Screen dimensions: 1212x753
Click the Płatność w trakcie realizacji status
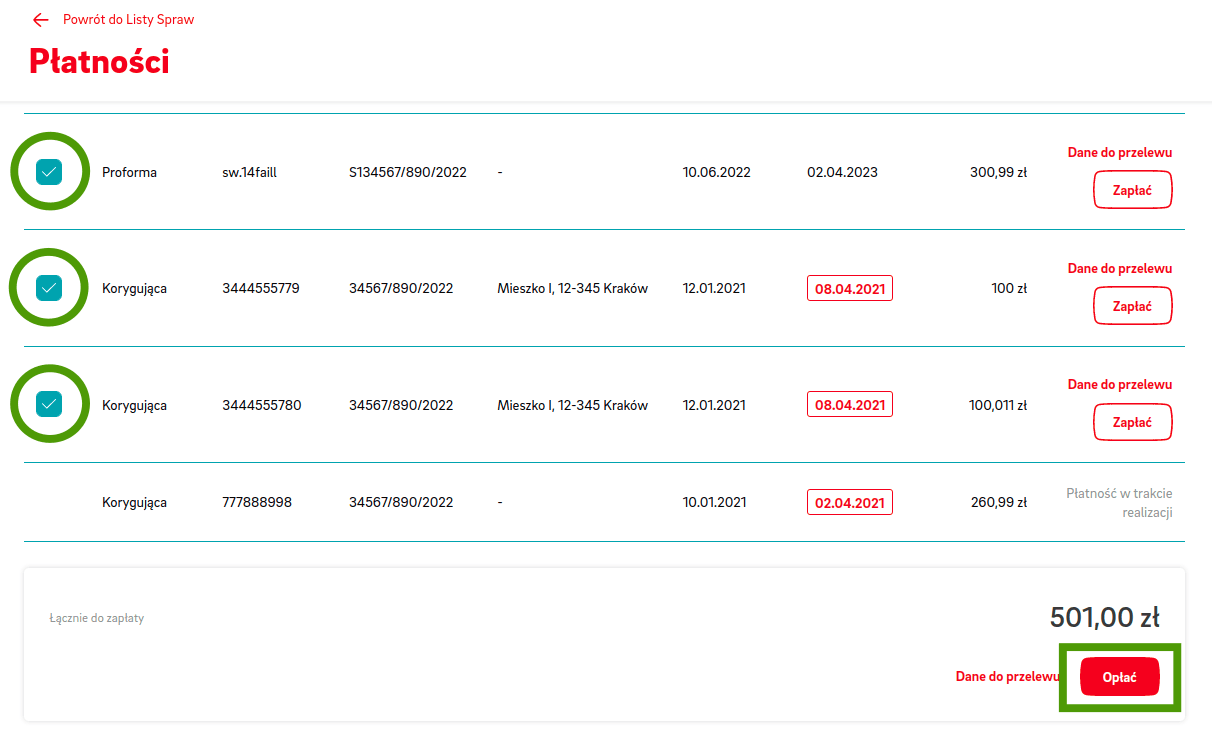click(1118, 503)
